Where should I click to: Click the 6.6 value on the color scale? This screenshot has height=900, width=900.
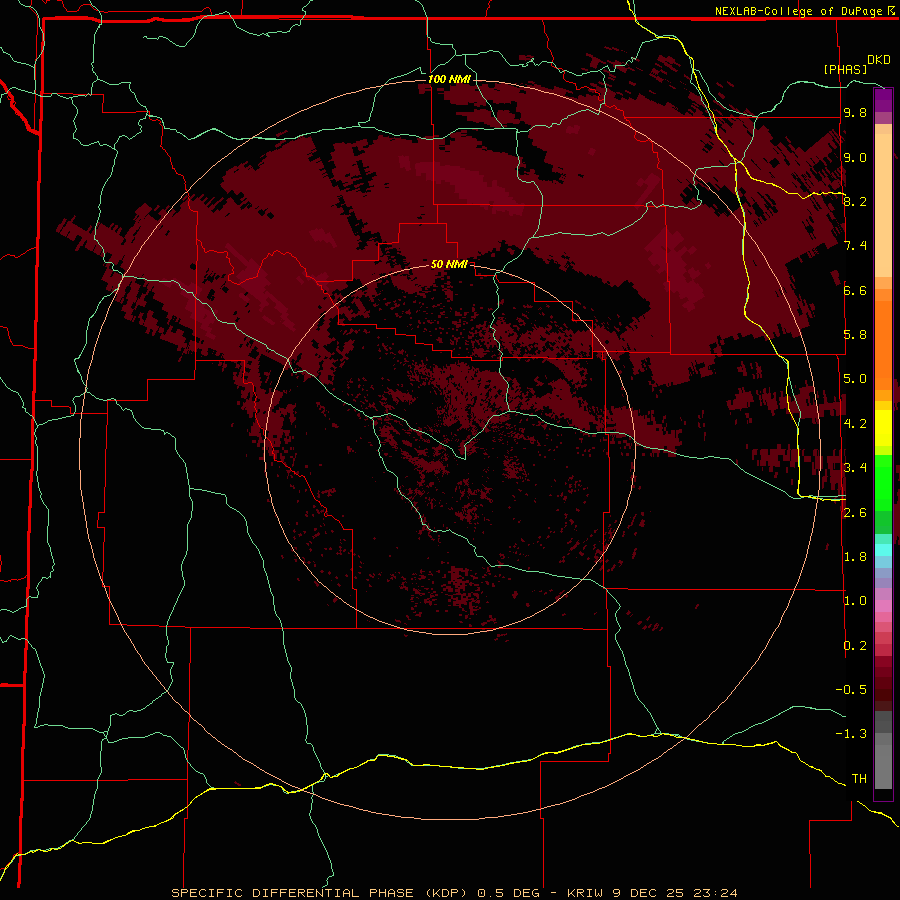(855, 290)
